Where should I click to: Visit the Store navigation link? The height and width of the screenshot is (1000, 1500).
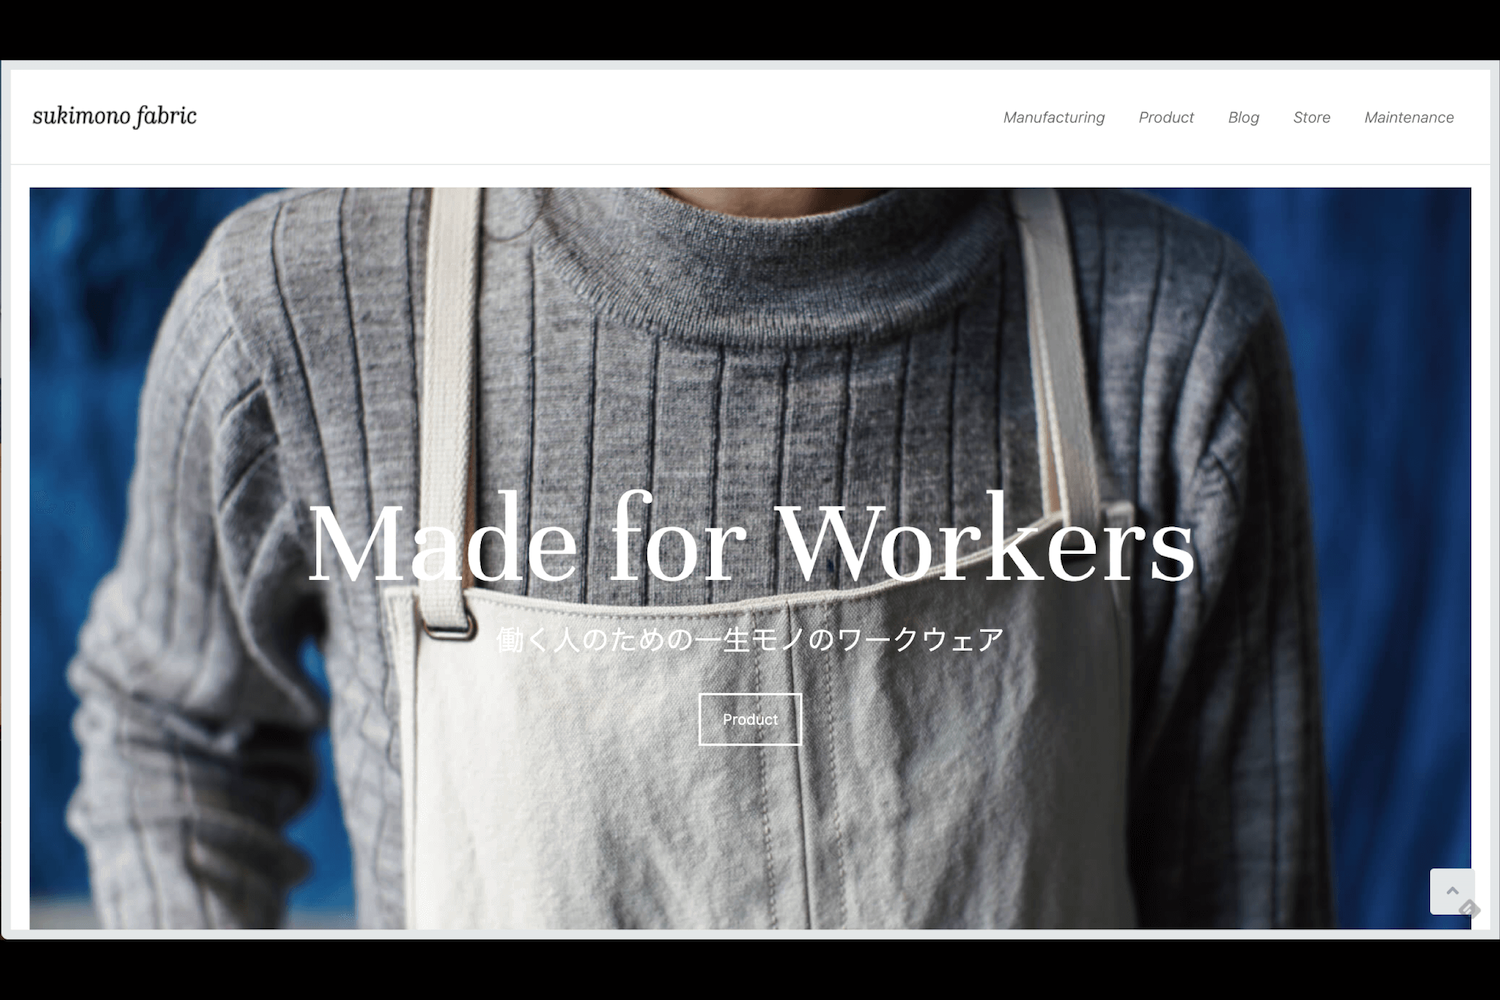pos(1311,117)
